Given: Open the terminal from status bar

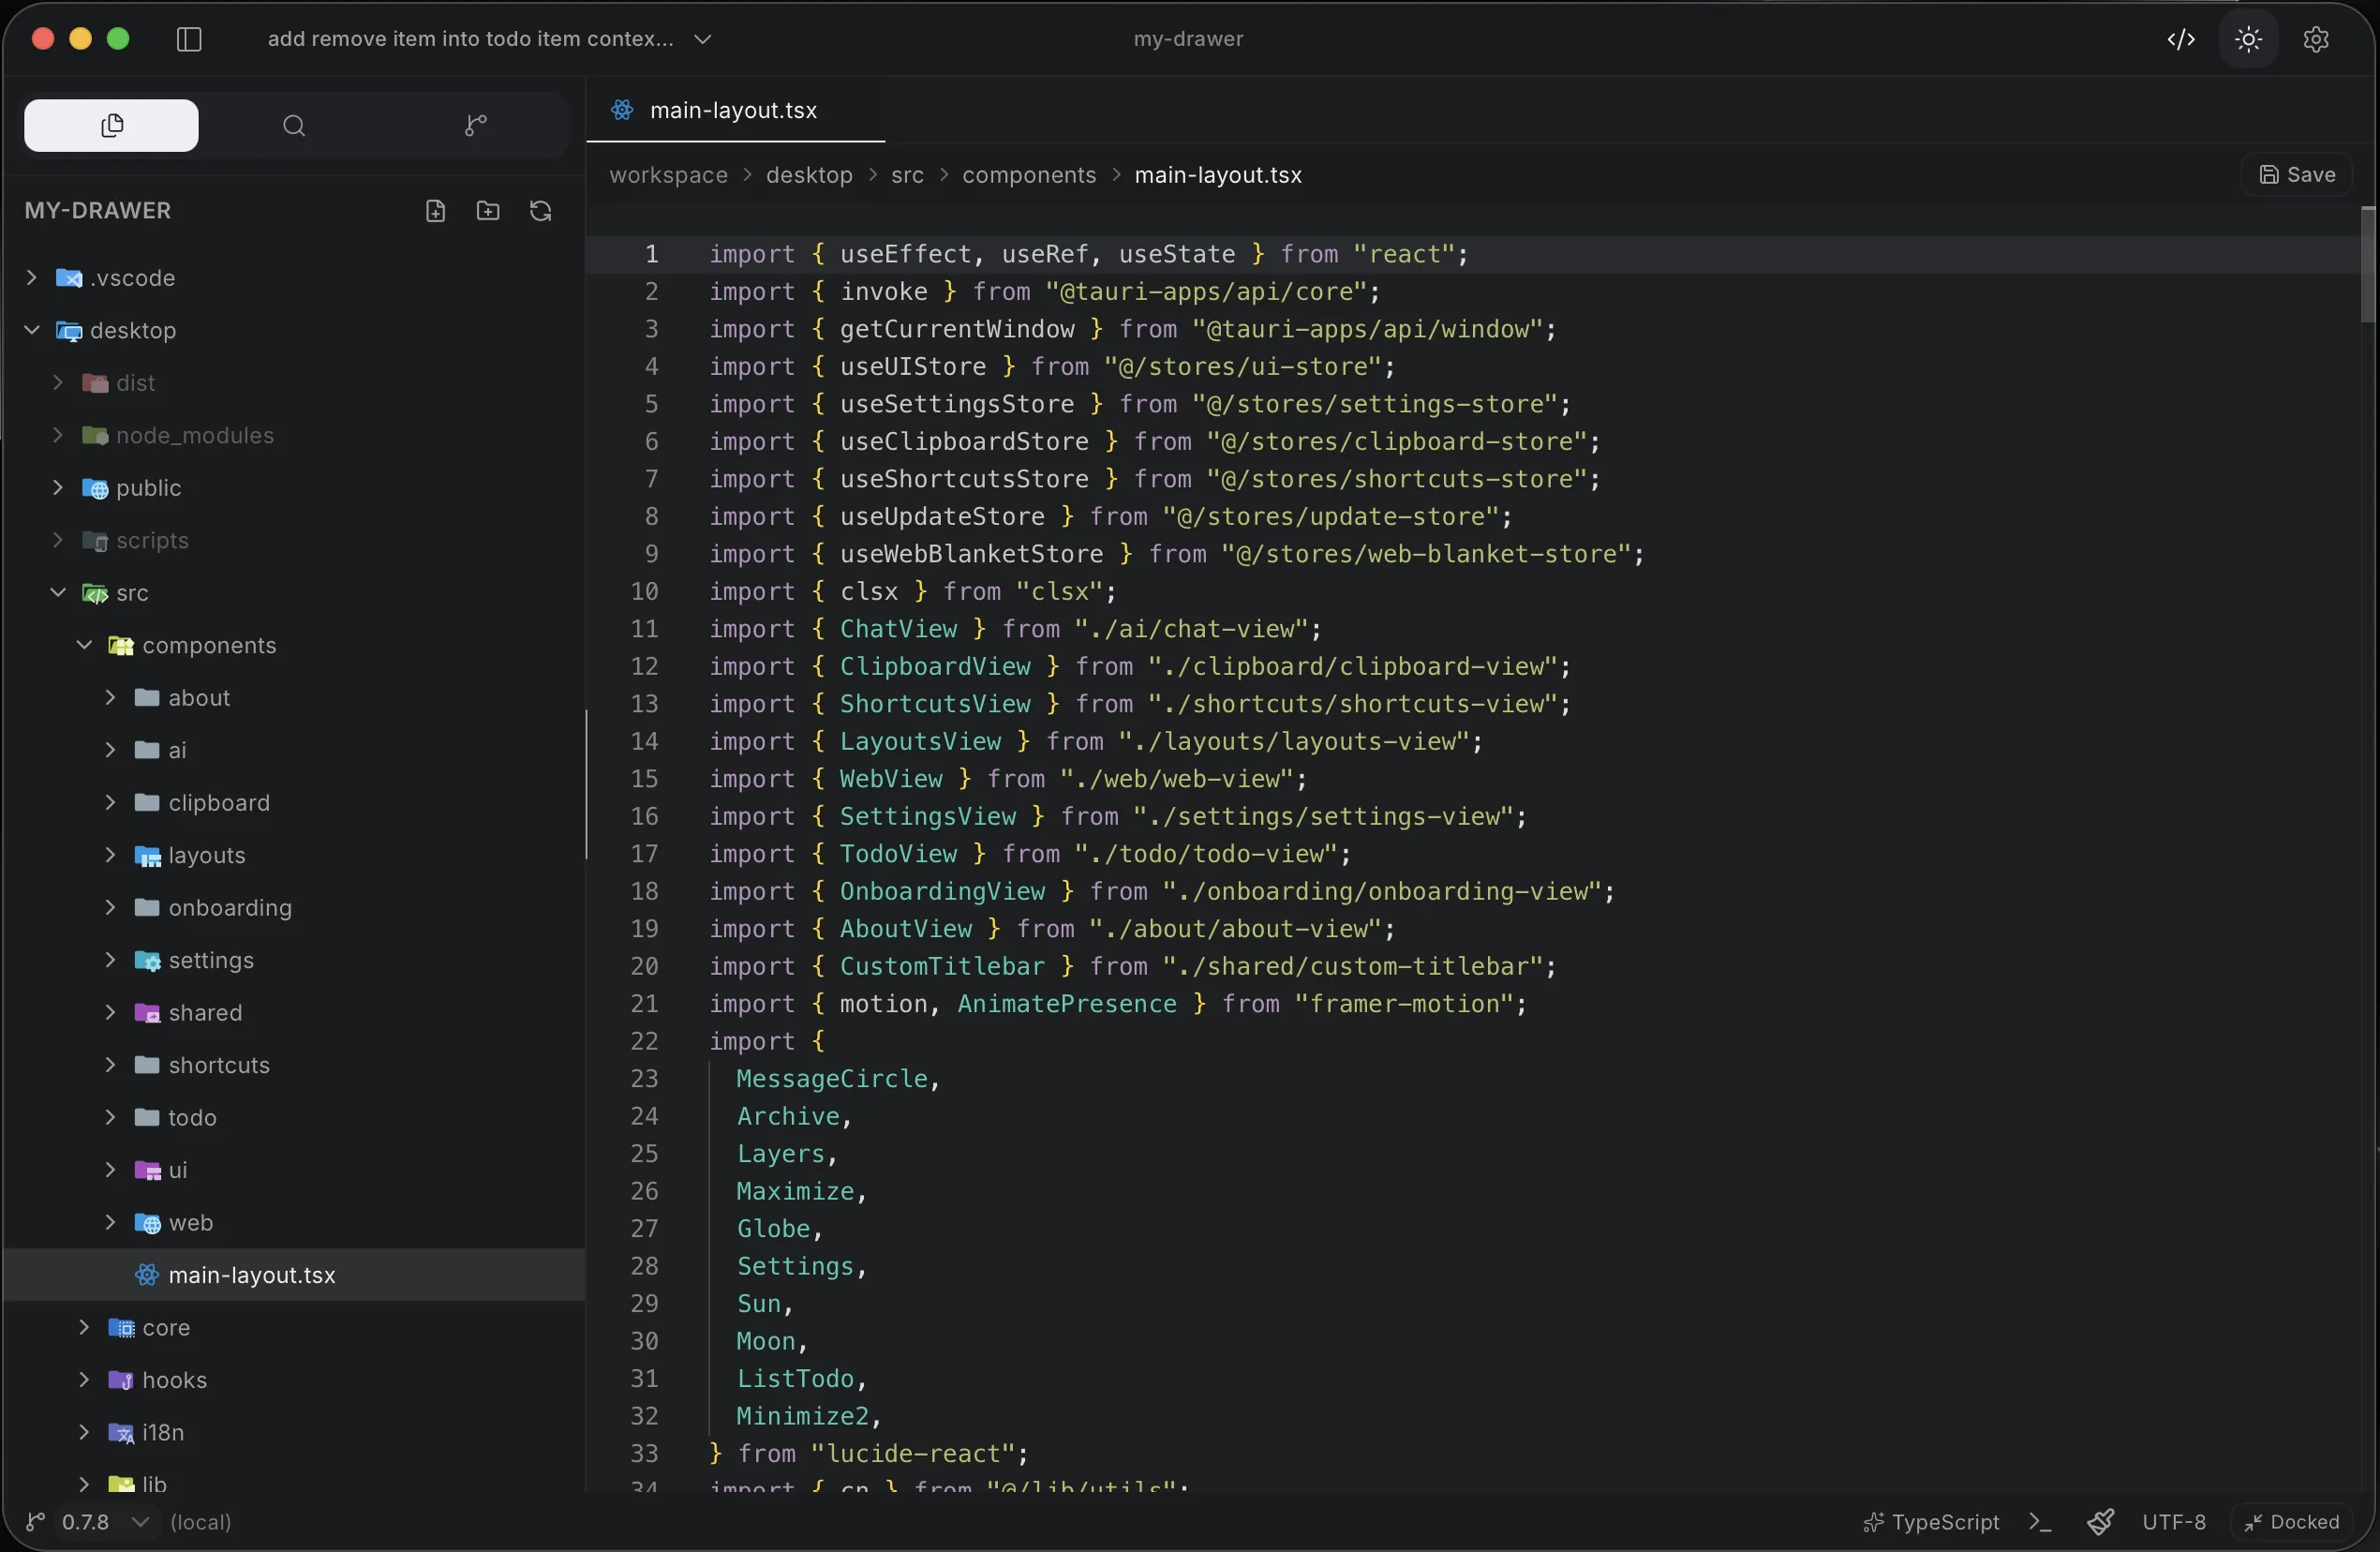Looking at the screenshot, I should 2040,1522.
